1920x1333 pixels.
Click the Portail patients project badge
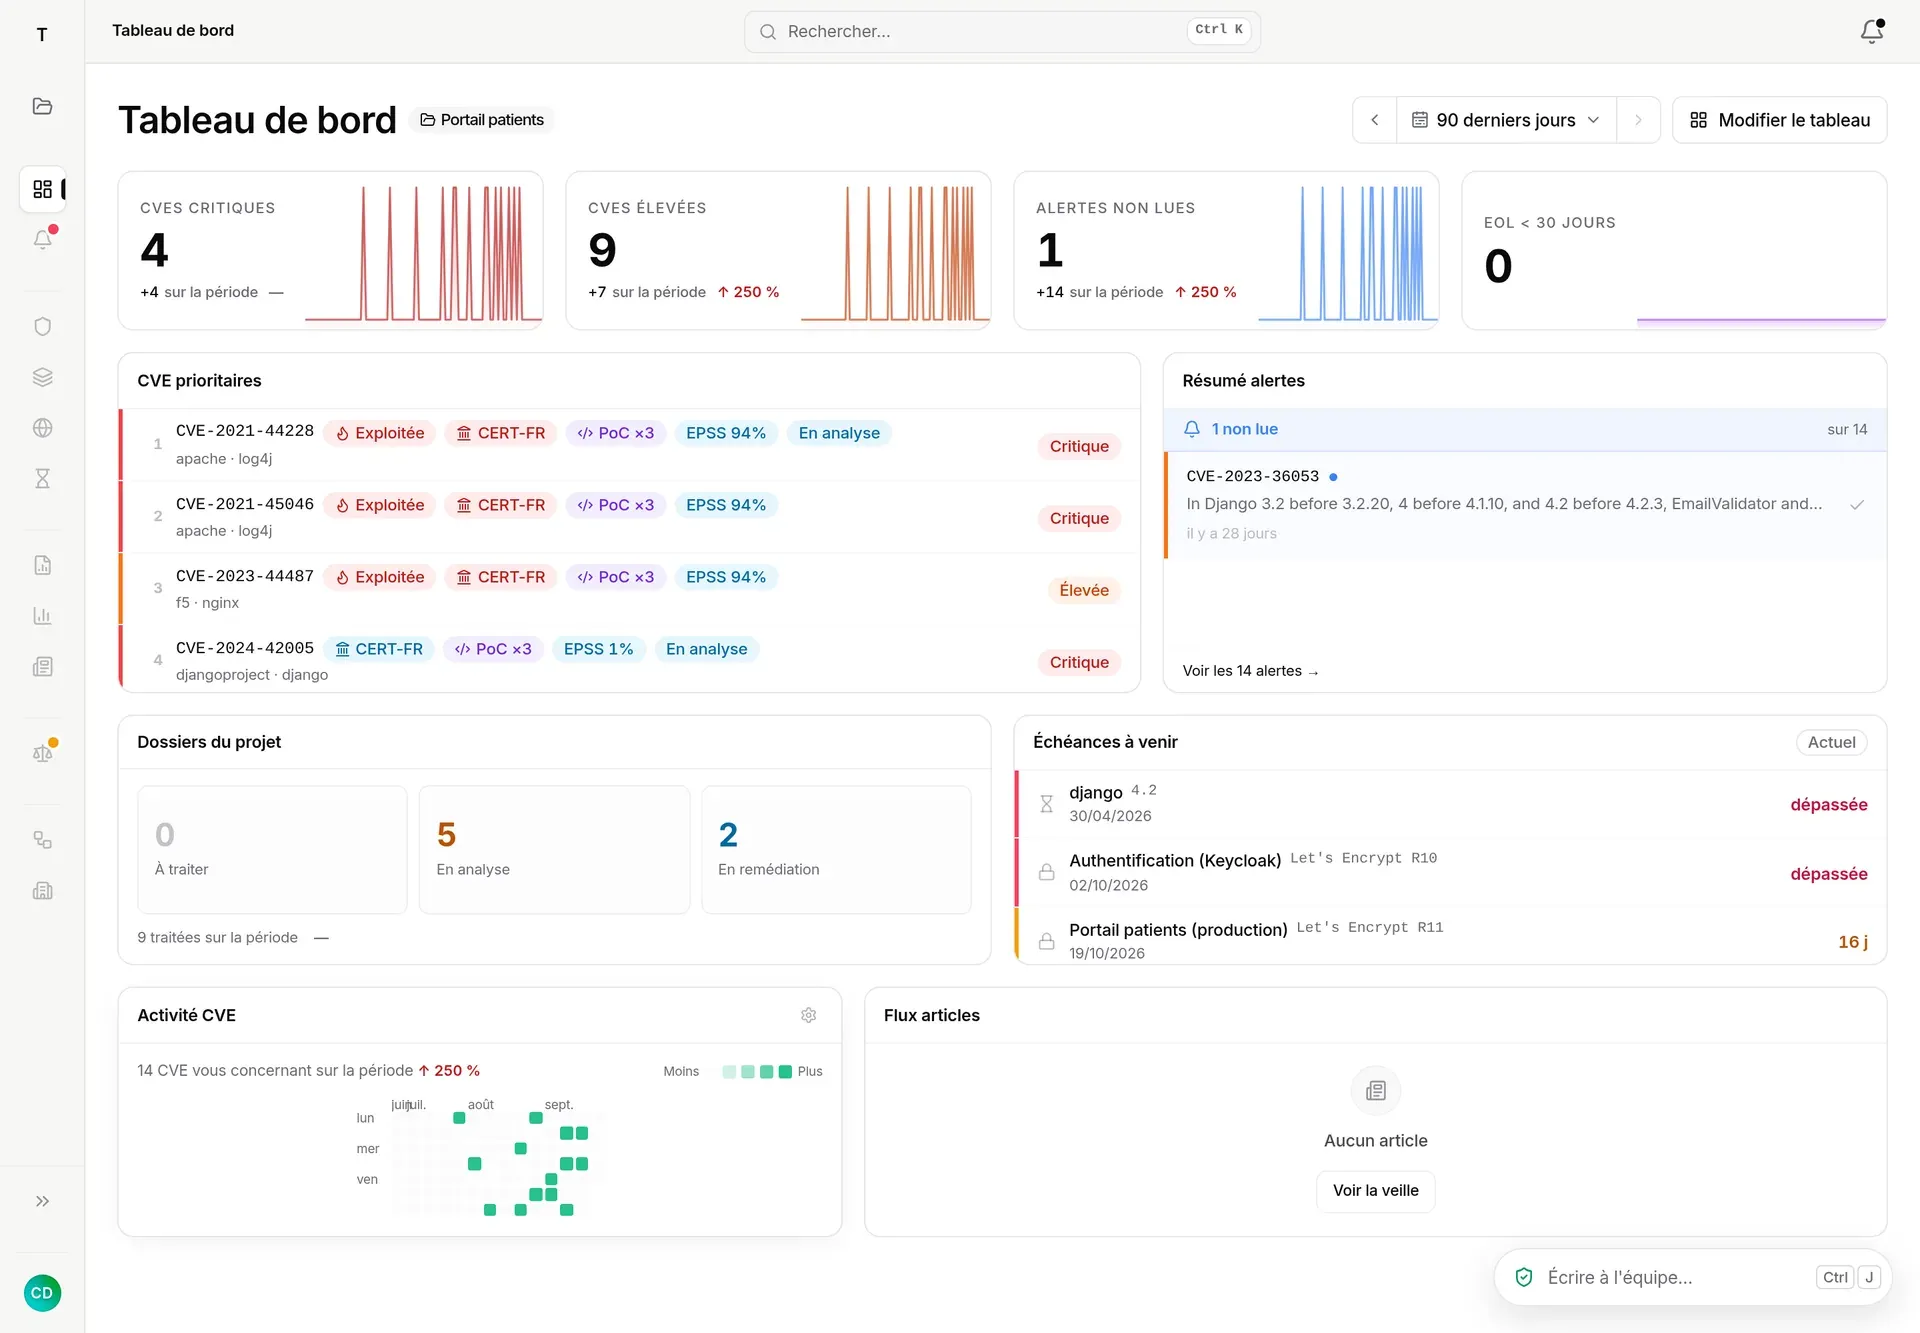pos(482,120)
